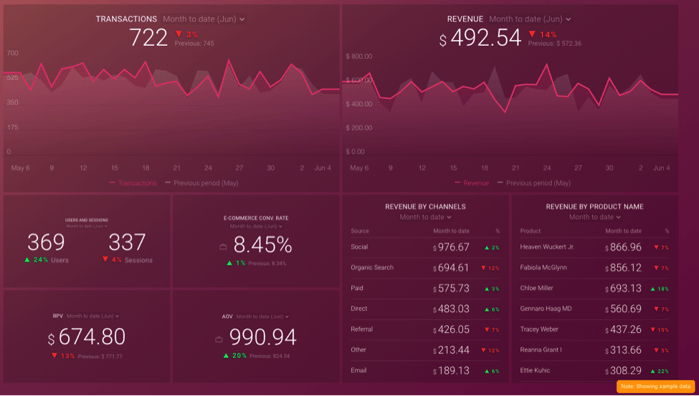Open the Revenue chart date range dropdown
The image size is (699, 396).
pyautogui.click(x=530, y=19)
